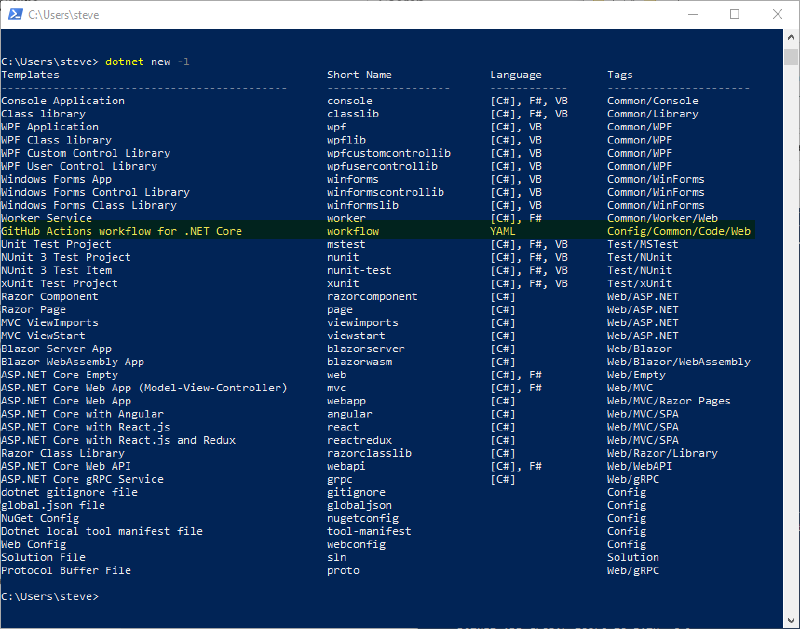Click the 'tool-manifest' short name
The image size is (800, 629).
pyautogui.click(x=369, y=532)
